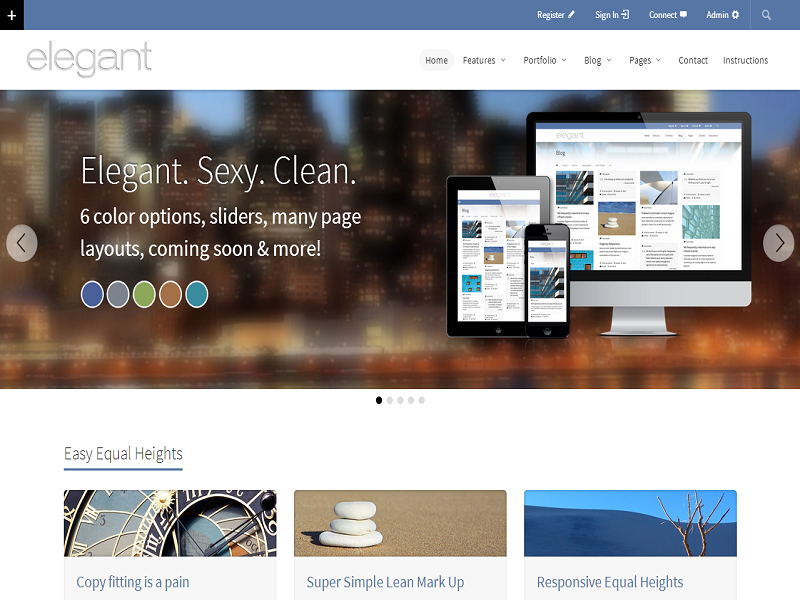Open the 'Copy fitting is a pain' link
The width and height of the screenshot is (800, 600).
[133, 582]
